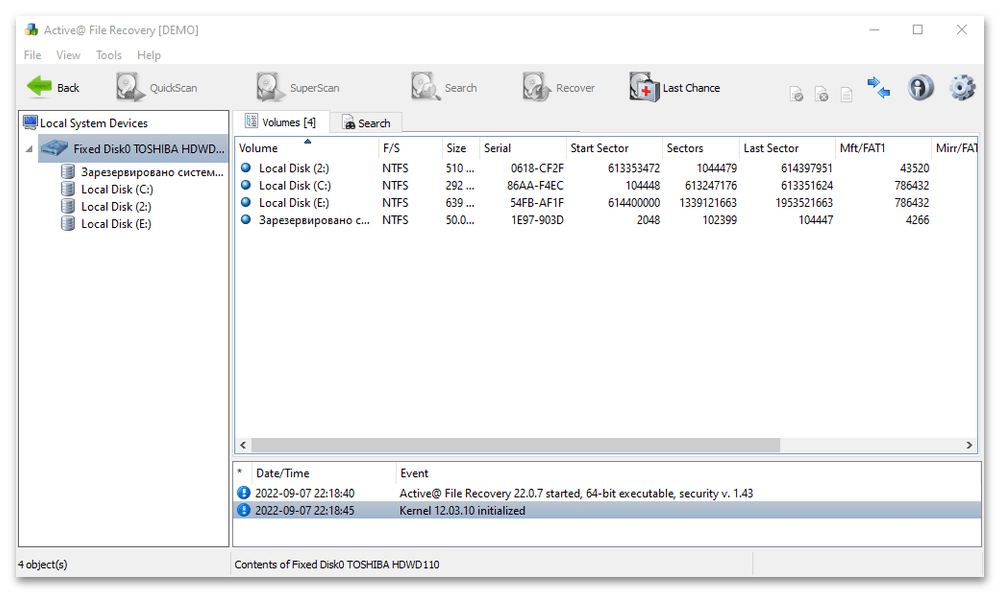Select Local Disk (E:) in device tree

[x=116, y=224]
